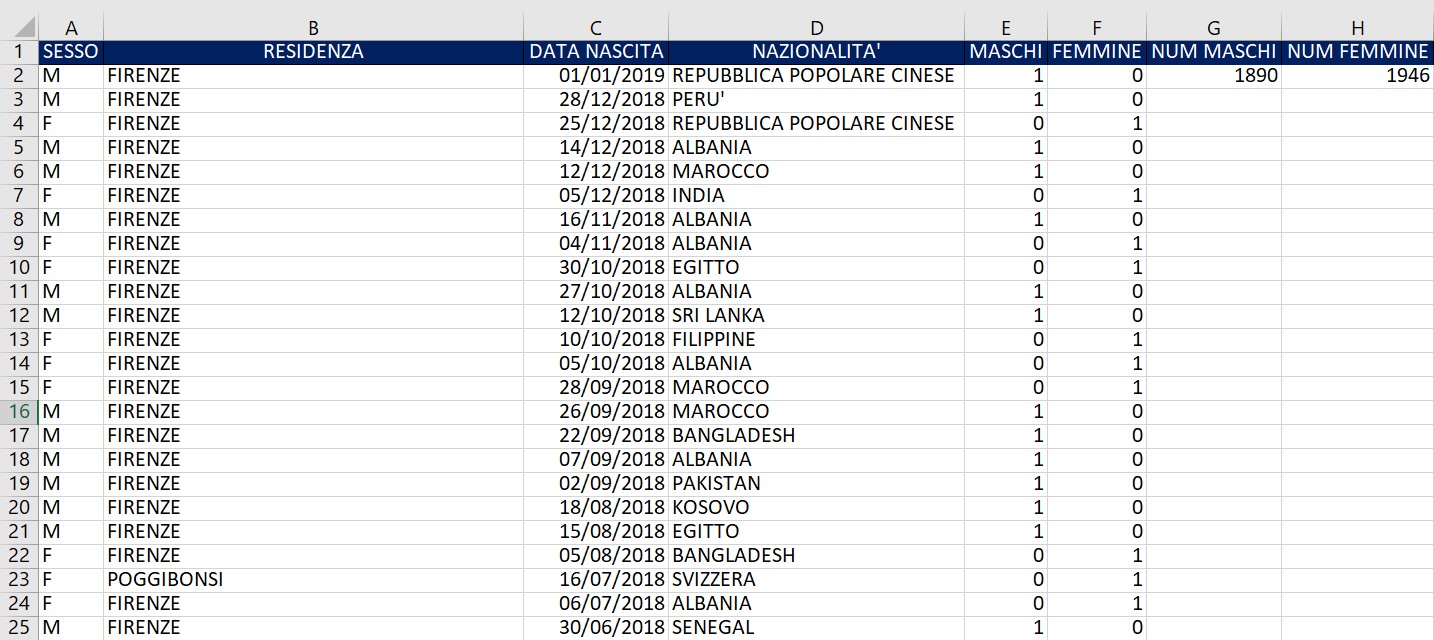Click the date 16/11/2018
The height and width of the screenshot is (640, 1434).
(x=596, y=219)
